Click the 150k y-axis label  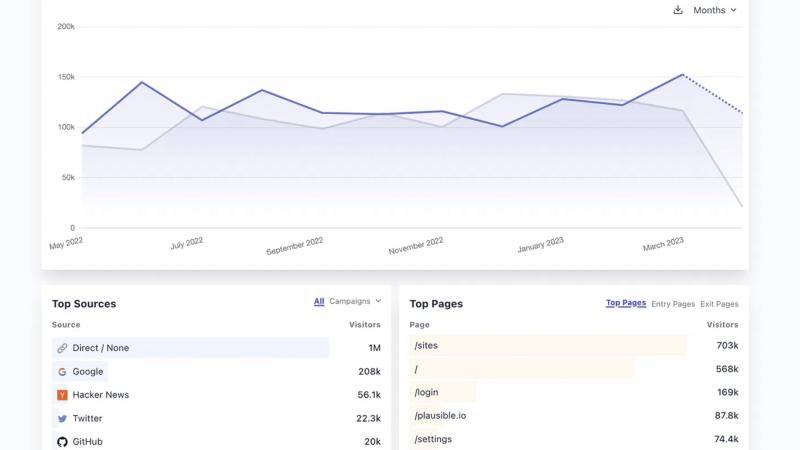coord(66,77)
